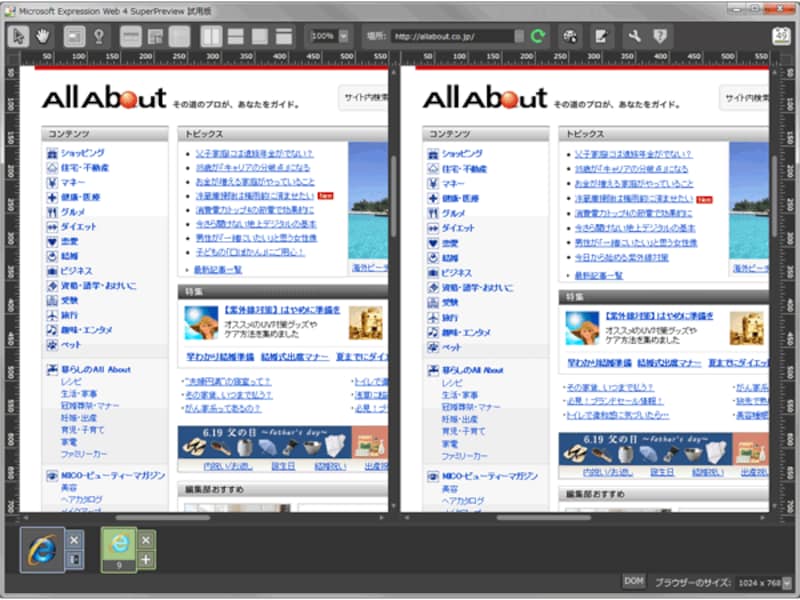Open the zoom percentage dropdown
This screenshot has height=600, width=800.
[x=344, y=35]
